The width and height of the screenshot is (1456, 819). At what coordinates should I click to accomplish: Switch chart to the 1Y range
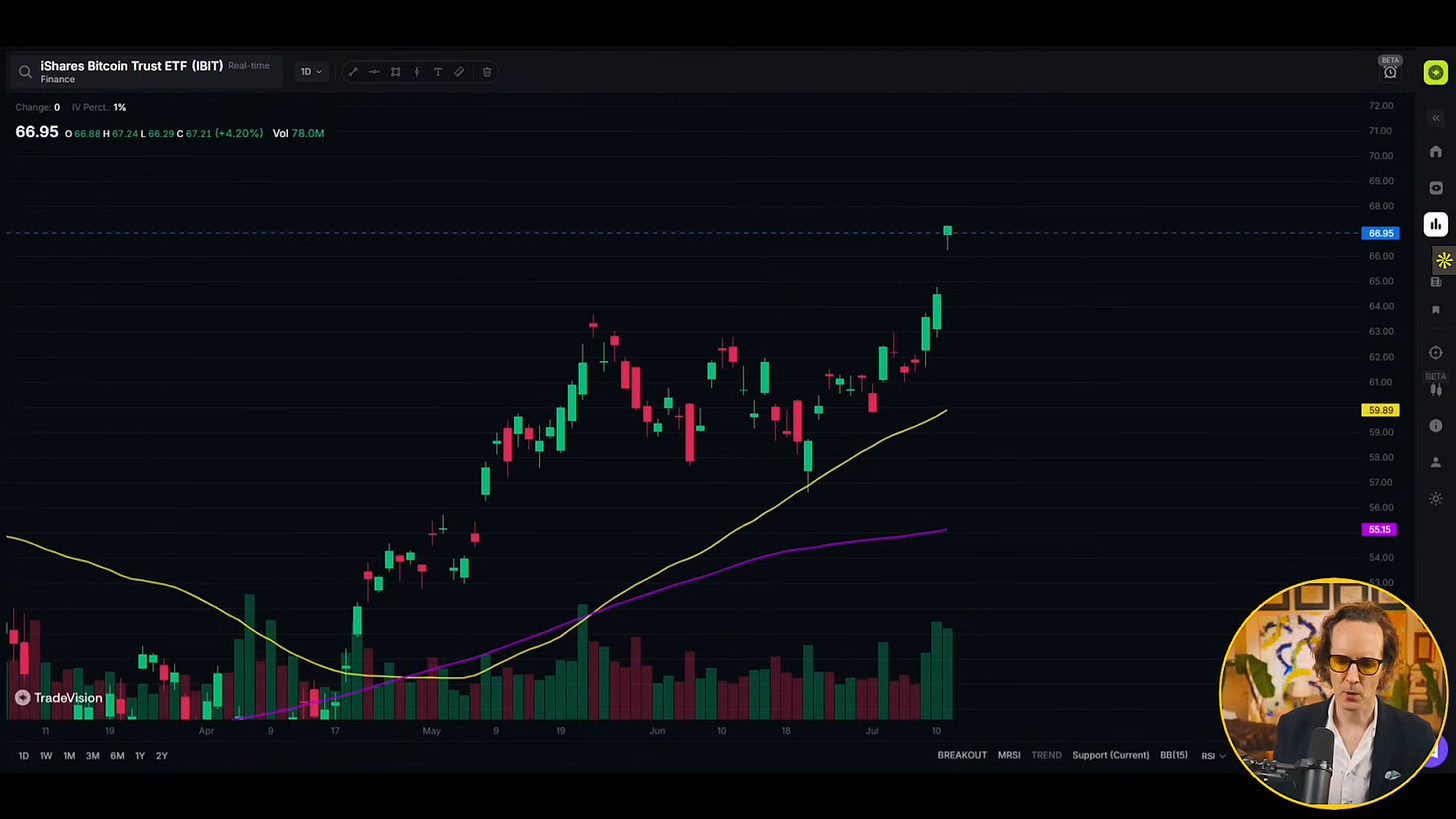coord(139,755)
